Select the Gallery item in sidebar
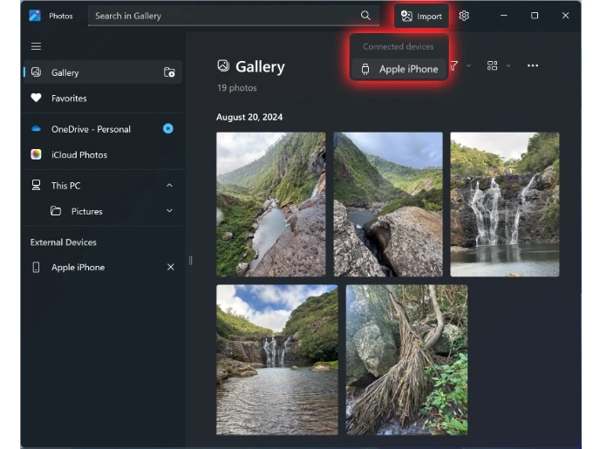 (x=65, y=72)
